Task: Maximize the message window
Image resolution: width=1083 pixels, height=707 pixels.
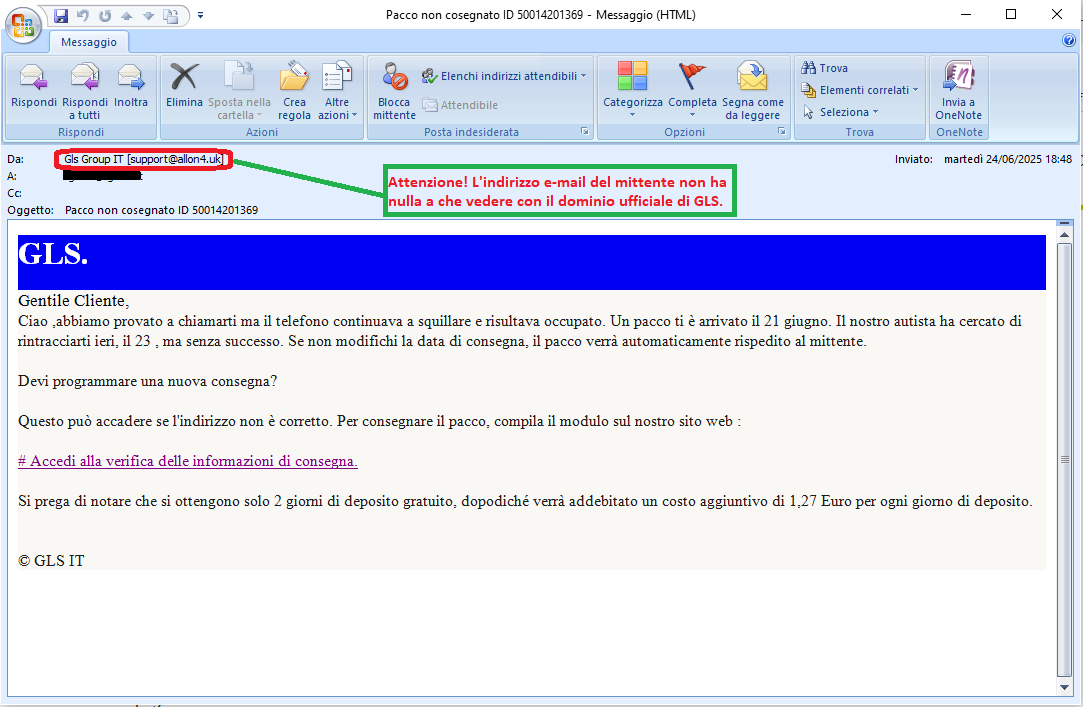Action: pos(1011,14)
